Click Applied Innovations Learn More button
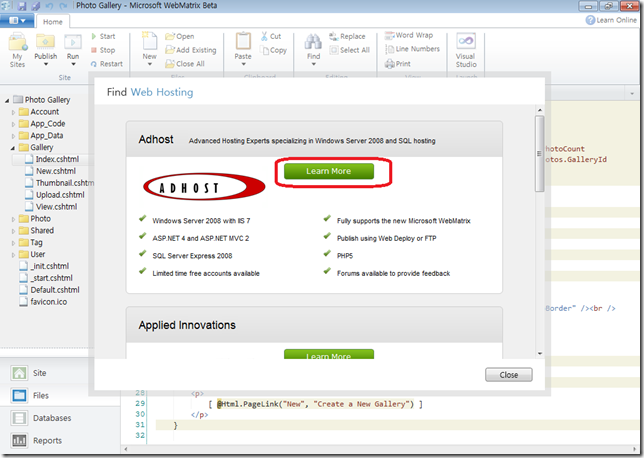The height and width of the screenshot is (458, 644). (329, 354)
